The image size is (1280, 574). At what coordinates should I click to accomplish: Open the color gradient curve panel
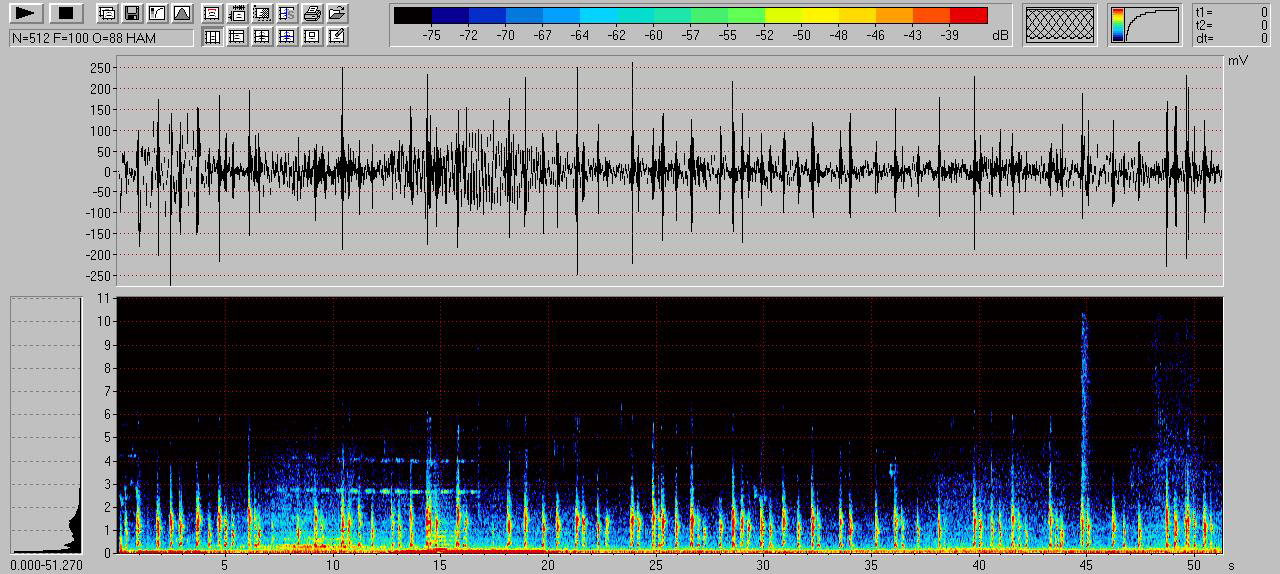pyautogui.click(x=1145, y=25)
